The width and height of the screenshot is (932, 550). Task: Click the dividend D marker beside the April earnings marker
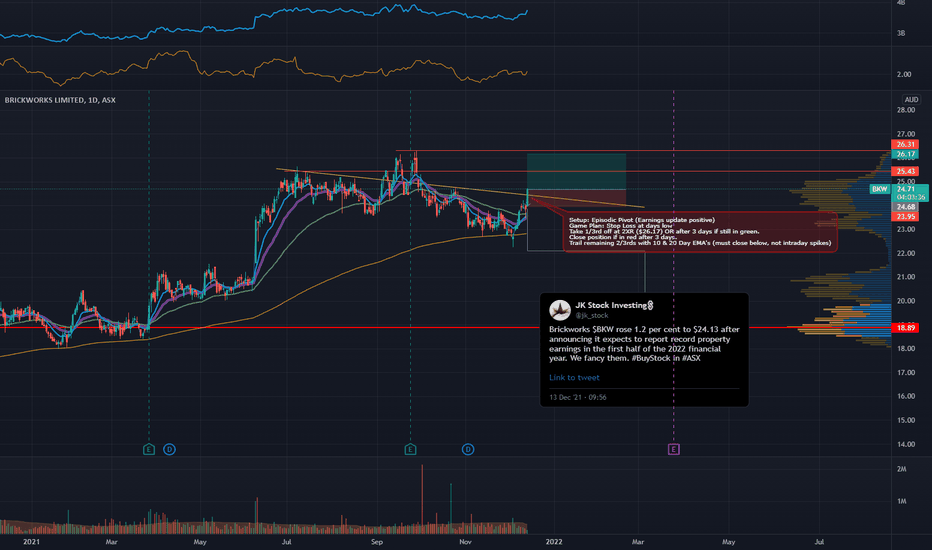[169, 449]
